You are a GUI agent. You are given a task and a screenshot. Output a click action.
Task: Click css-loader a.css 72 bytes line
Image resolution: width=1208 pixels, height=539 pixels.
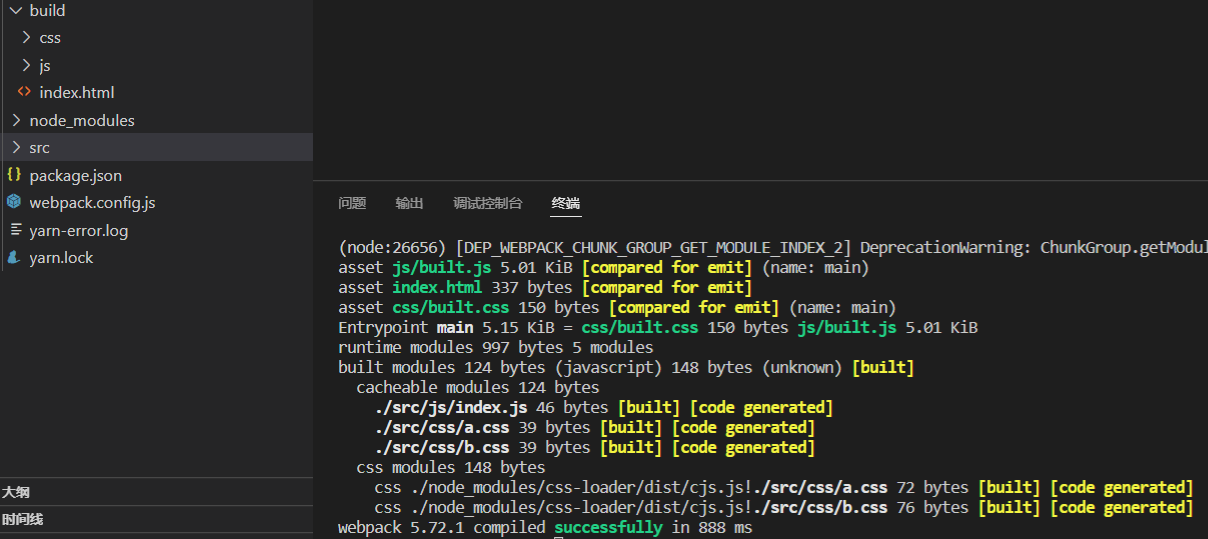point(784,487)
